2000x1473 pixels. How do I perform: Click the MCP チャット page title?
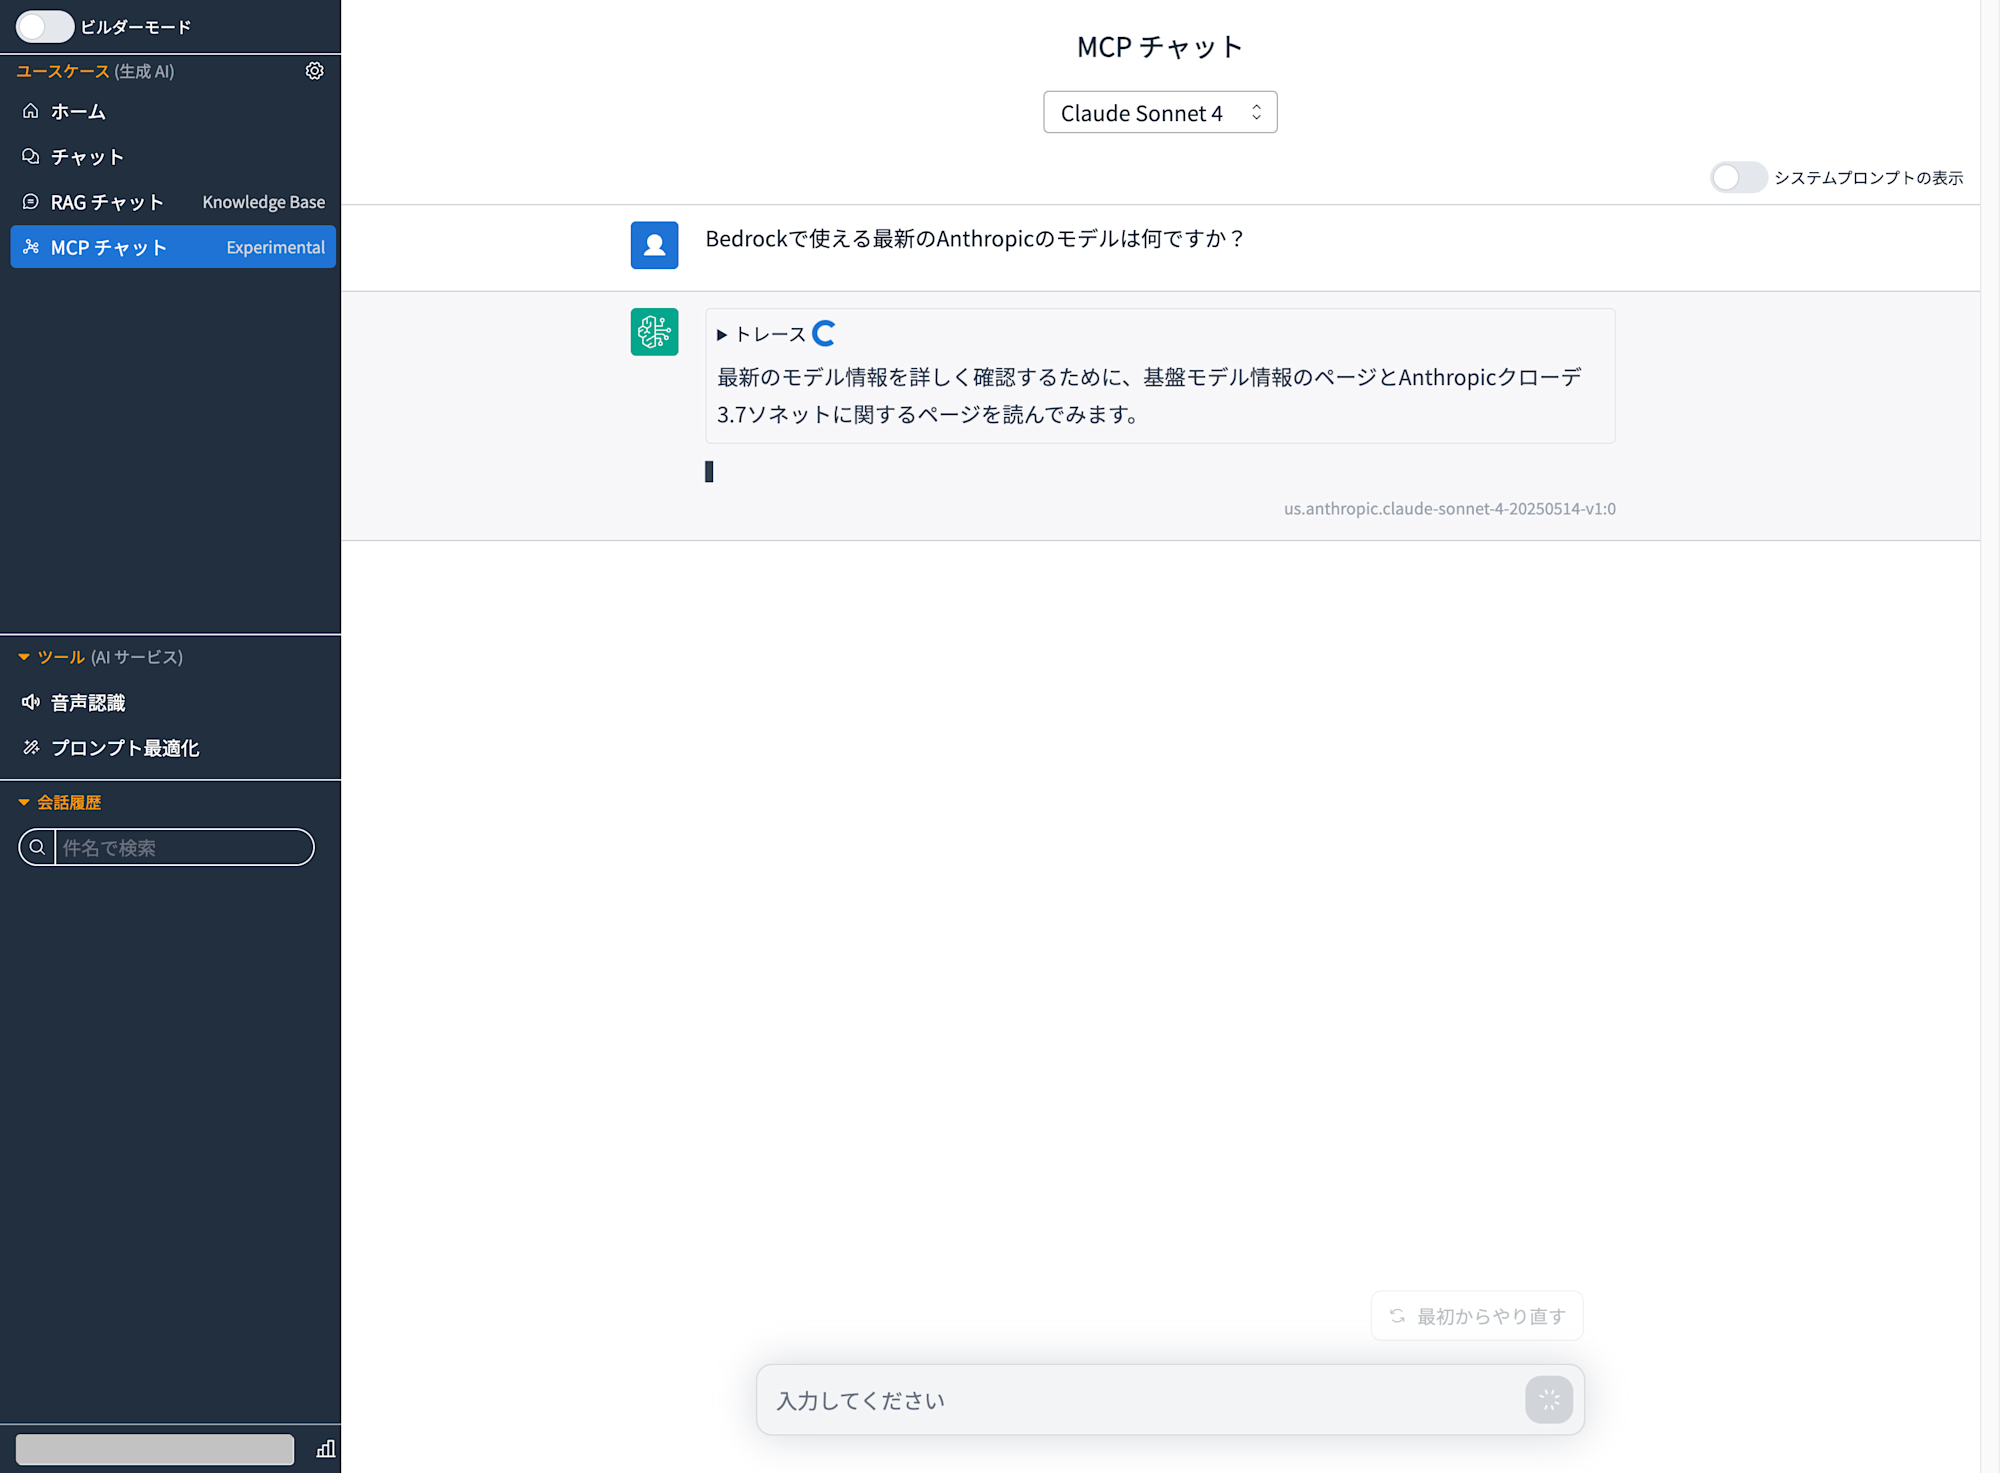click(x=1160, y=47)
